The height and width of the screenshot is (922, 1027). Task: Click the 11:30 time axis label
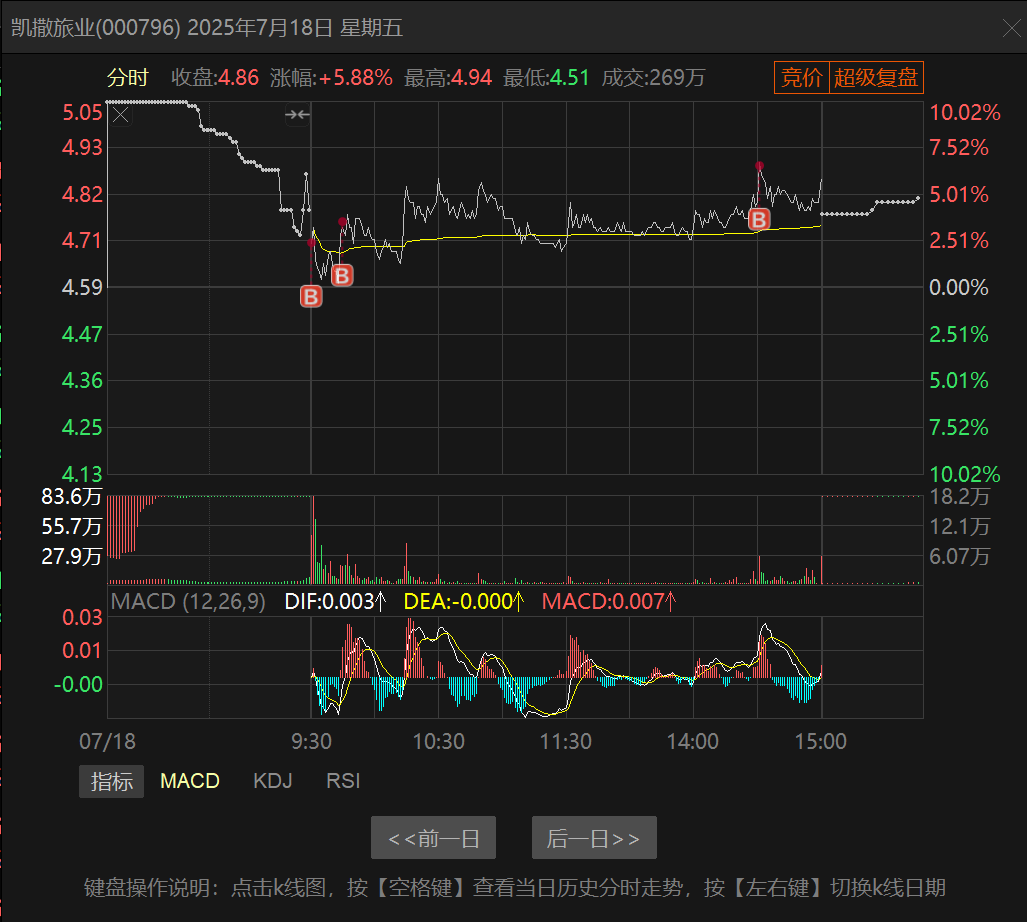pos(566,741)
